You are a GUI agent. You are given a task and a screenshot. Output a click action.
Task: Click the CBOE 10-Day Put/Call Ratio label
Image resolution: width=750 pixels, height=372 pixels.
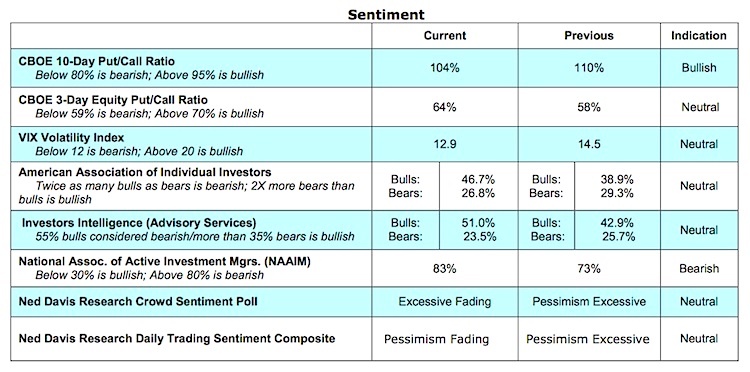[96, 62]
